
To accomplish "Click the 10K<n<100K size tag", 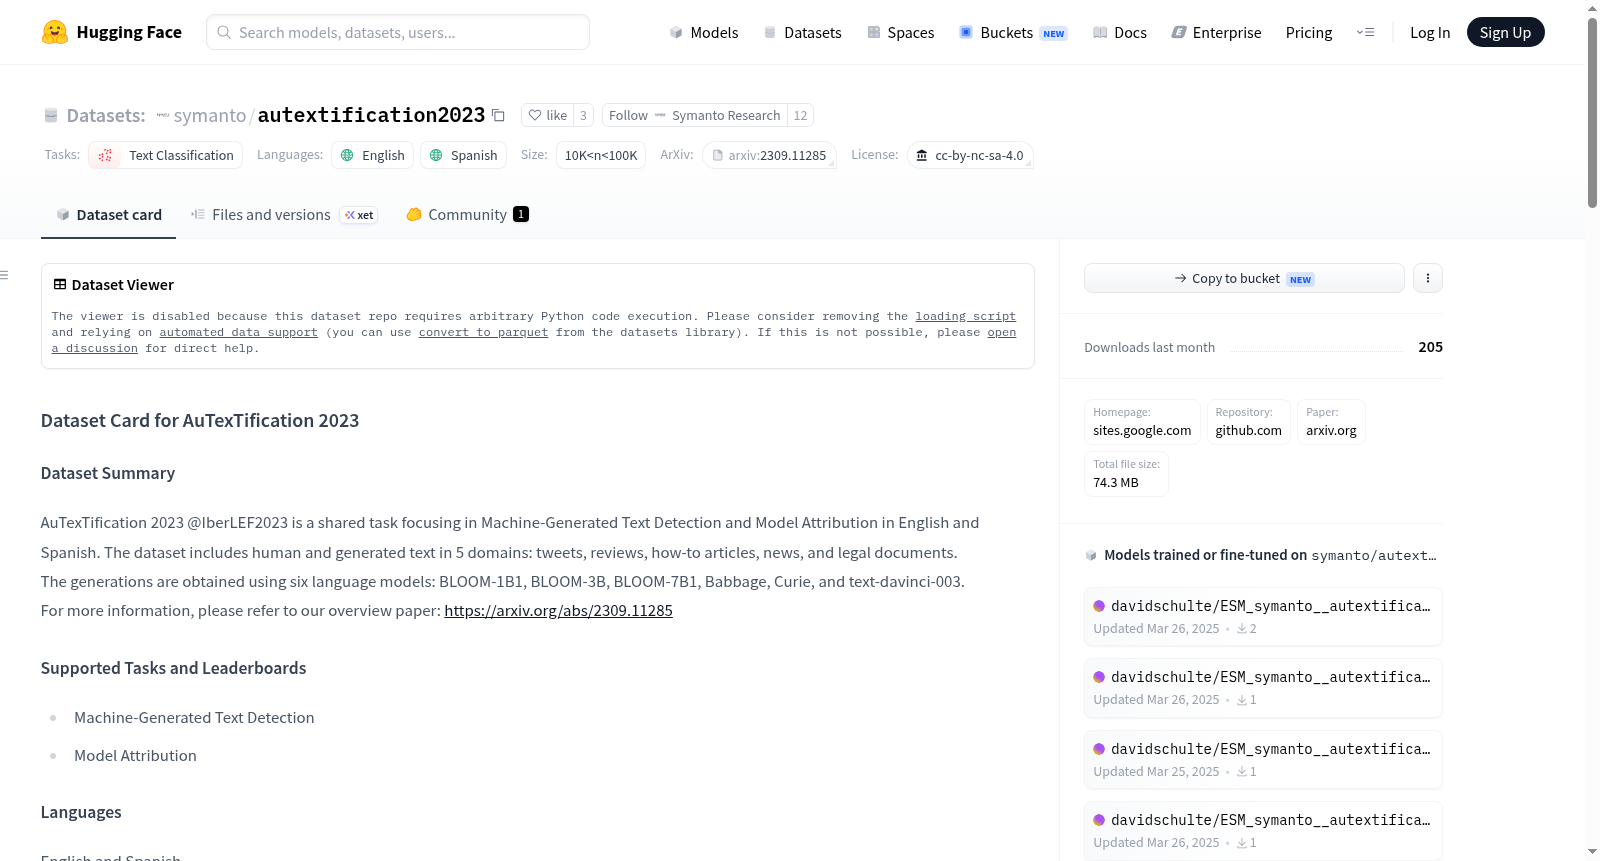I will [x=601, y=155].
